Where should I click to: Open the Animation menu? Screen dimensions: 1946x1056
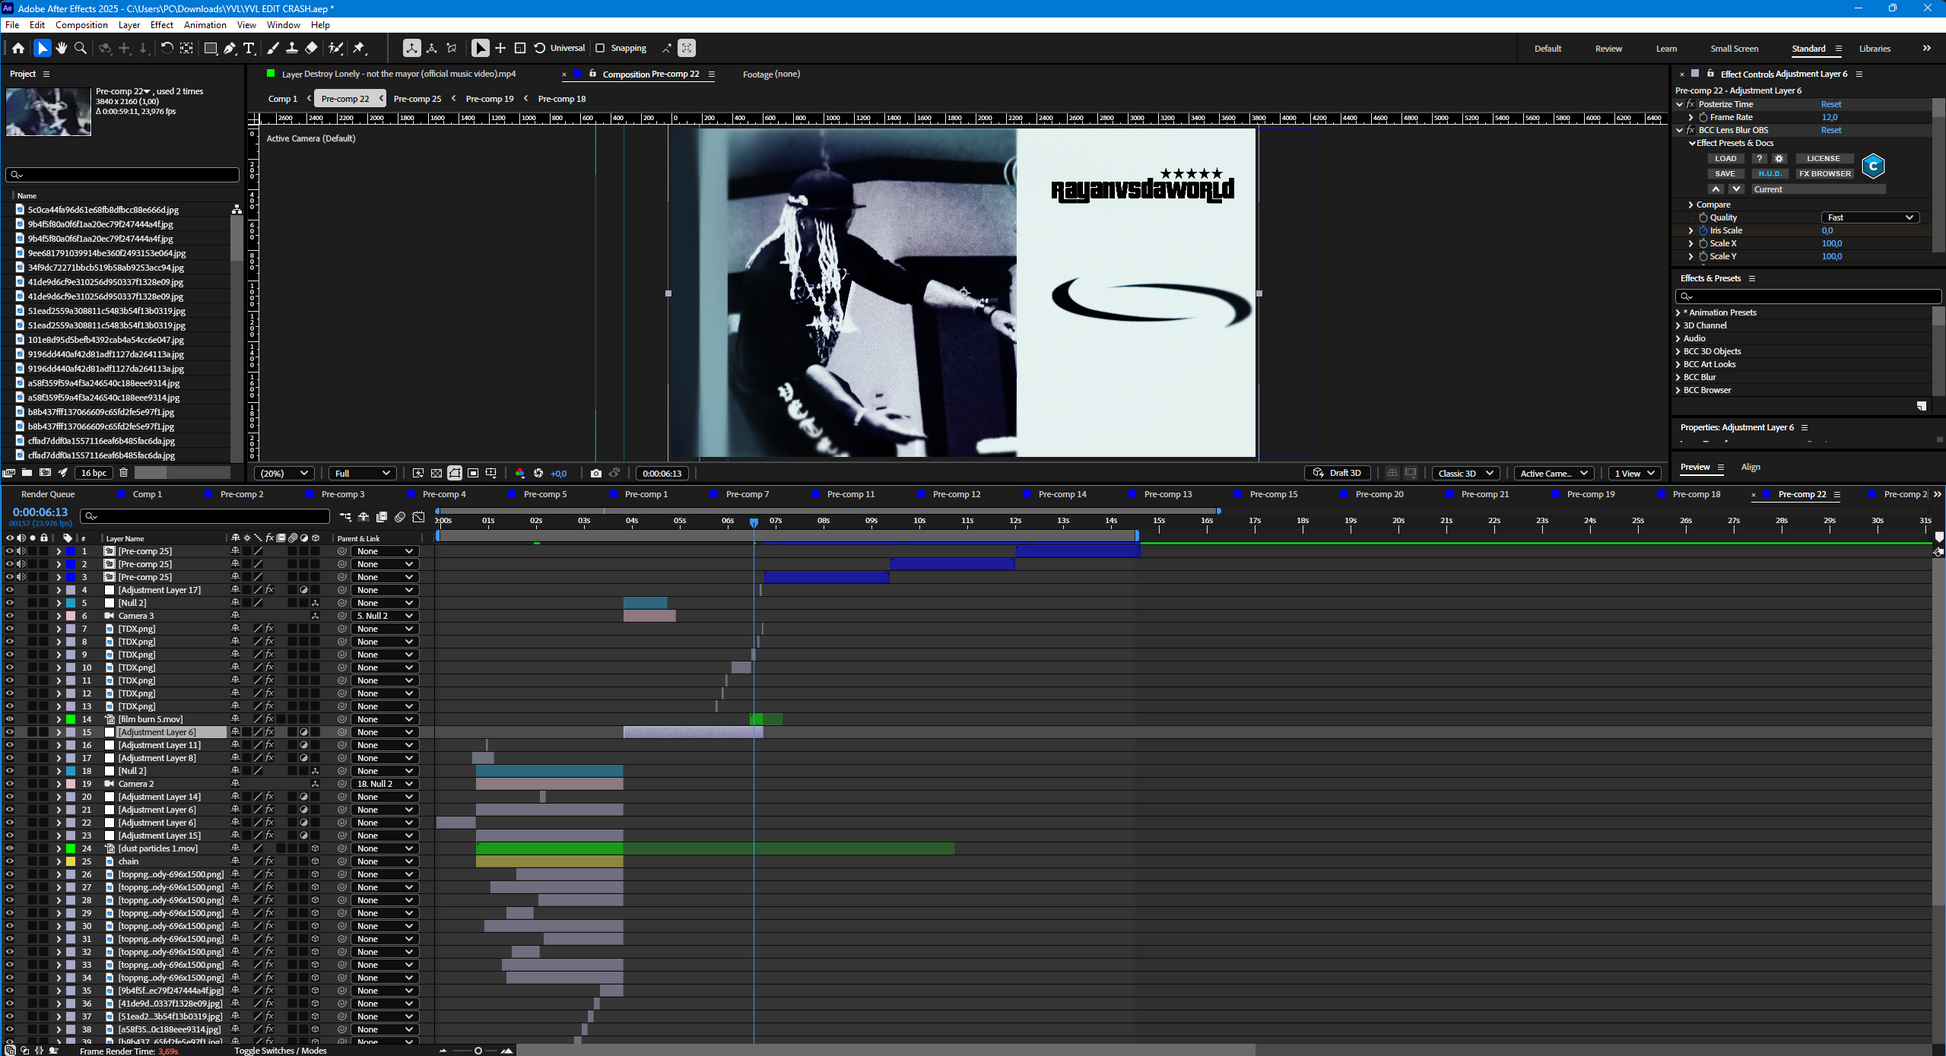tap(205, 25)
